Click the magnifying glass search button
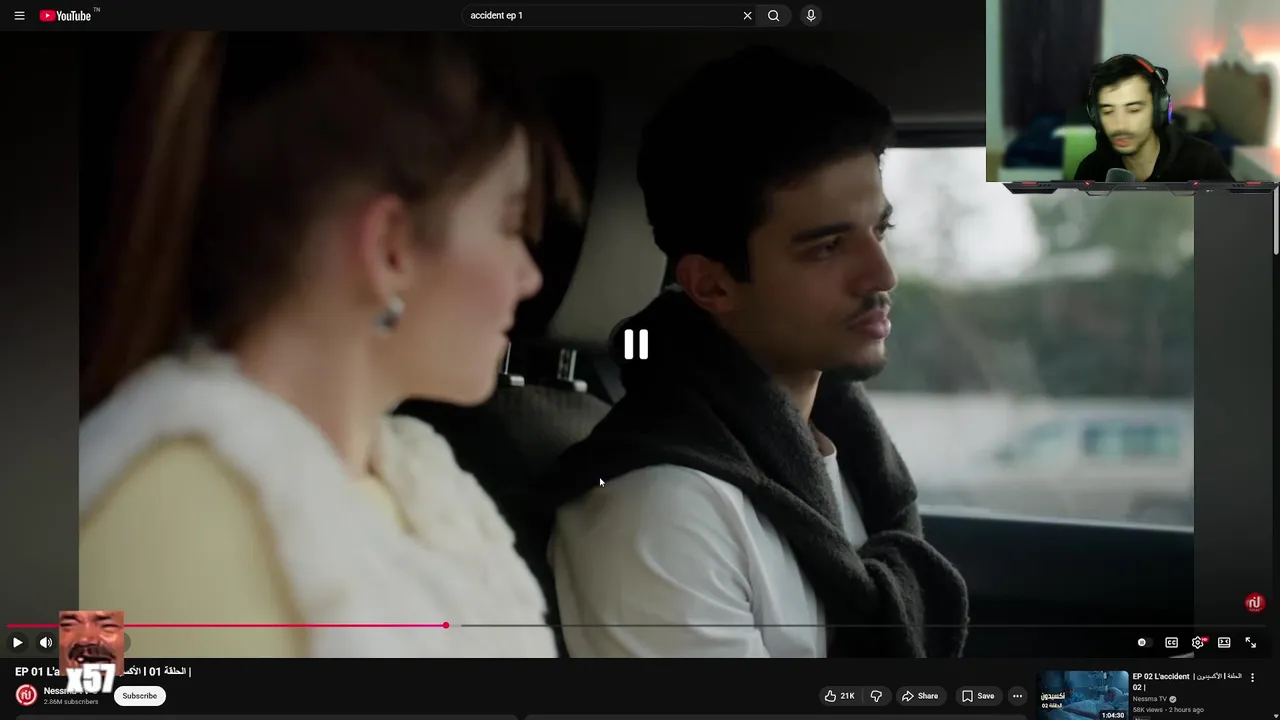This screenshot has height=720, width=1280. point(773,16)
